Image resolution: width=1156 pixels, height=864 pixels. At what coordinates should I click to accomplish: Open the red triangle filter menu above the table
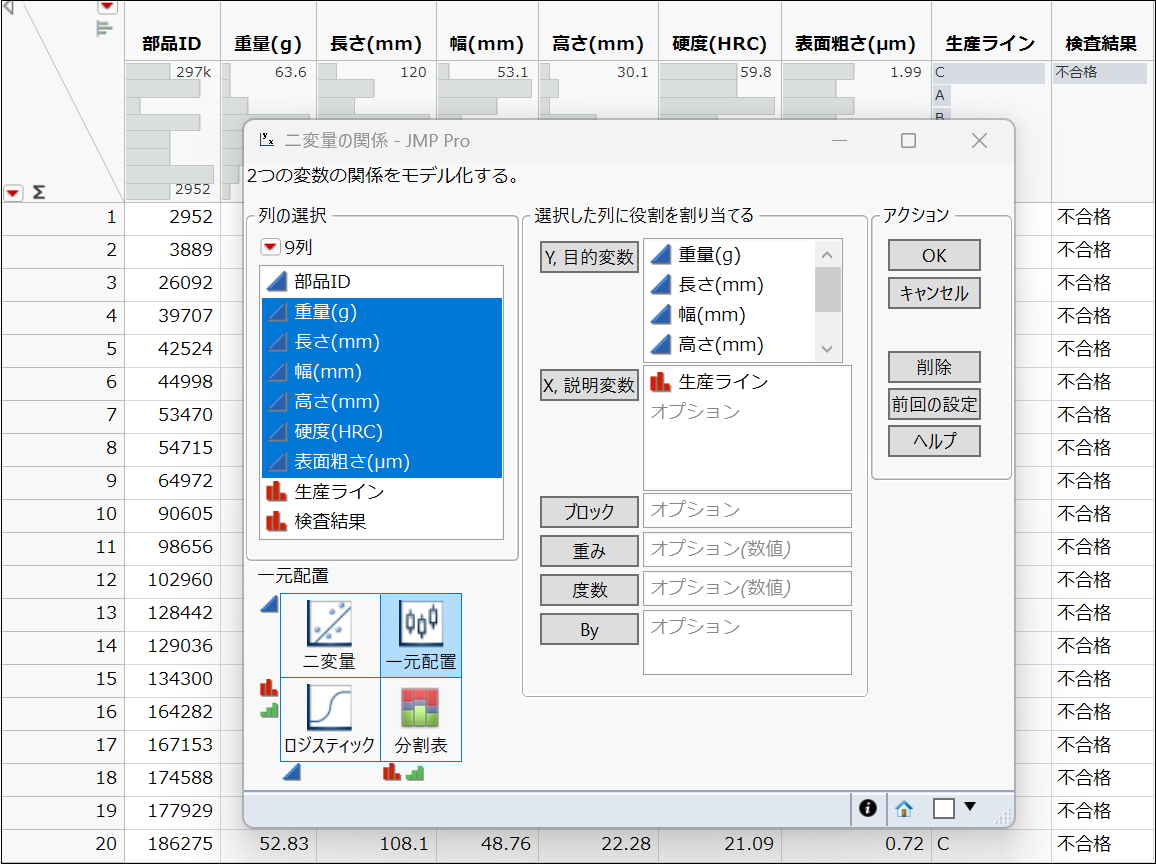[x=105, y=8]
